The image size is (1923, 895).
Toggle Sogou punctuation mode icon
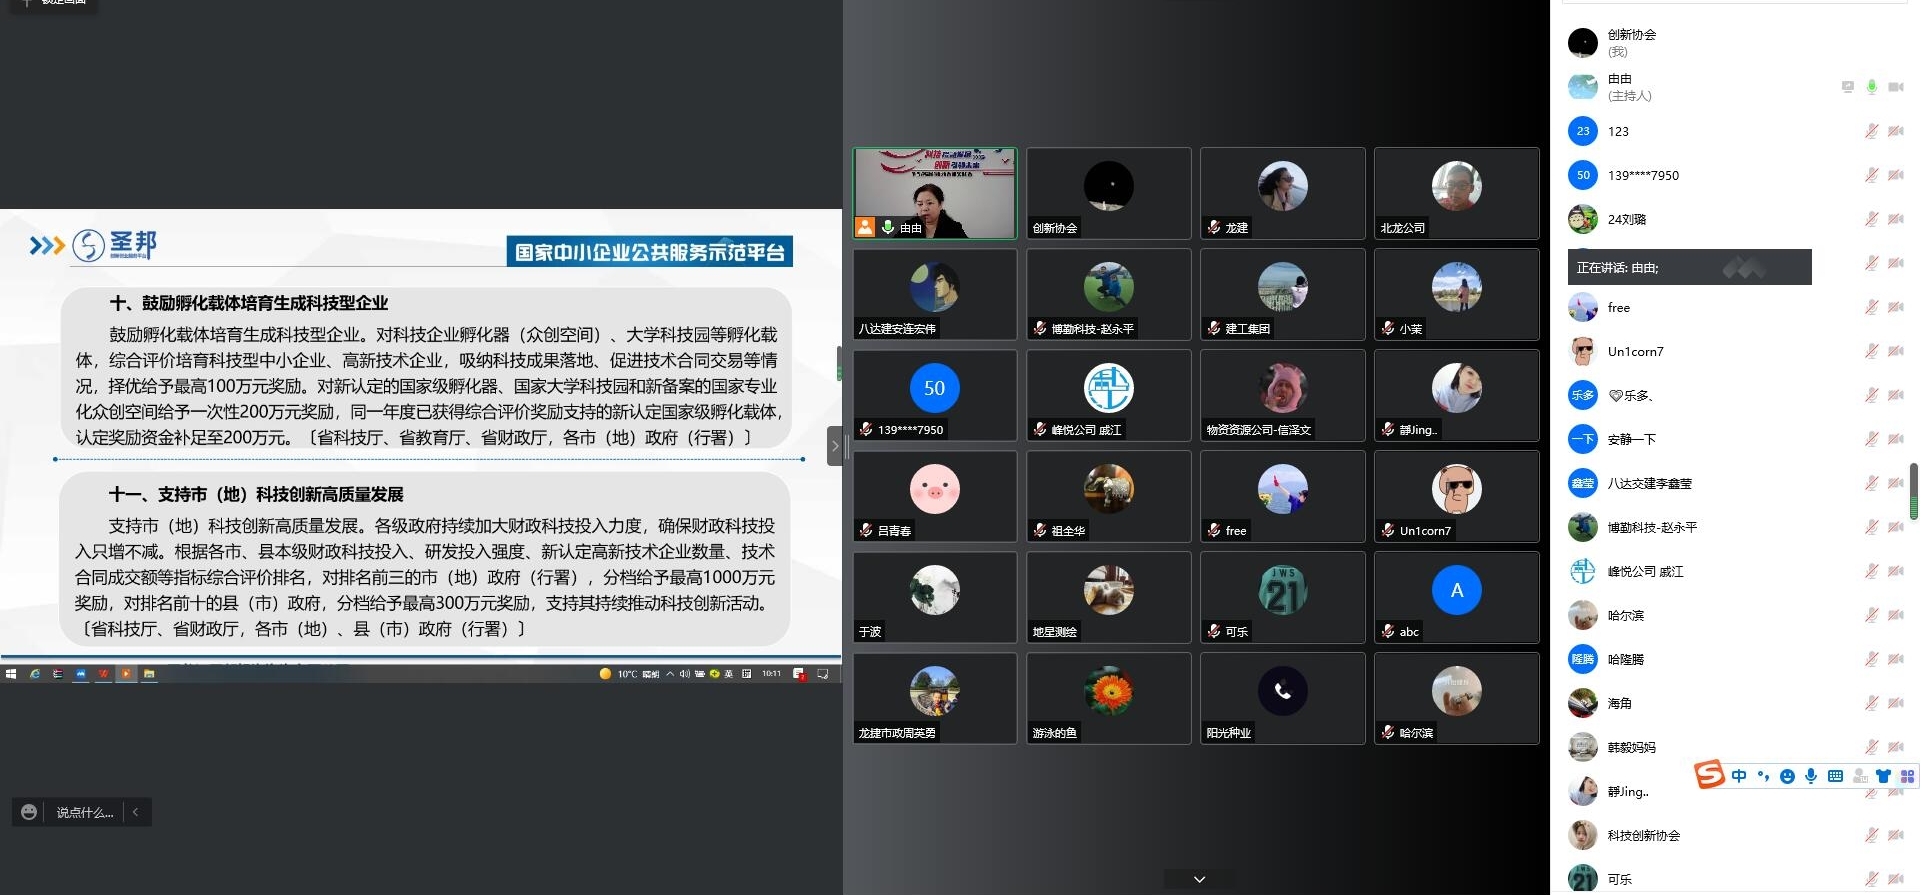coord(1763,776)
